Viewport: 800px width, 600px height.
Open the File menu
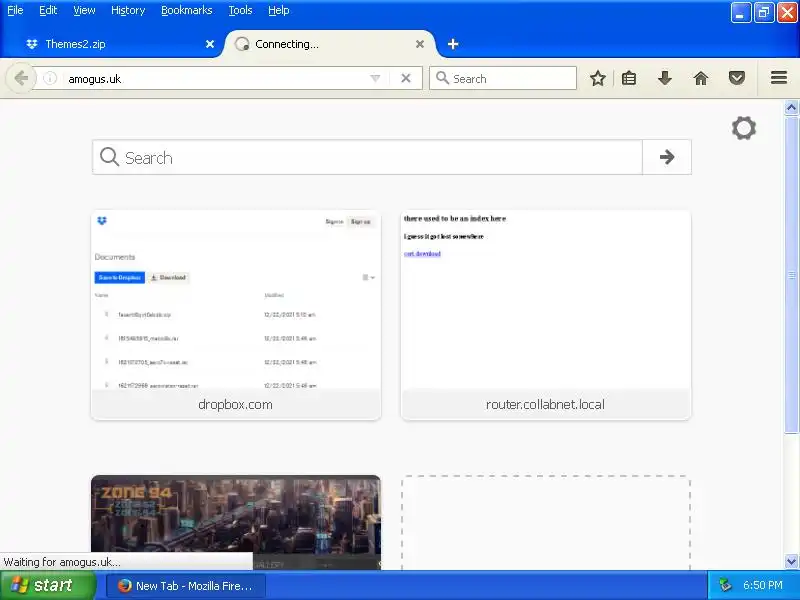[15, 10]
